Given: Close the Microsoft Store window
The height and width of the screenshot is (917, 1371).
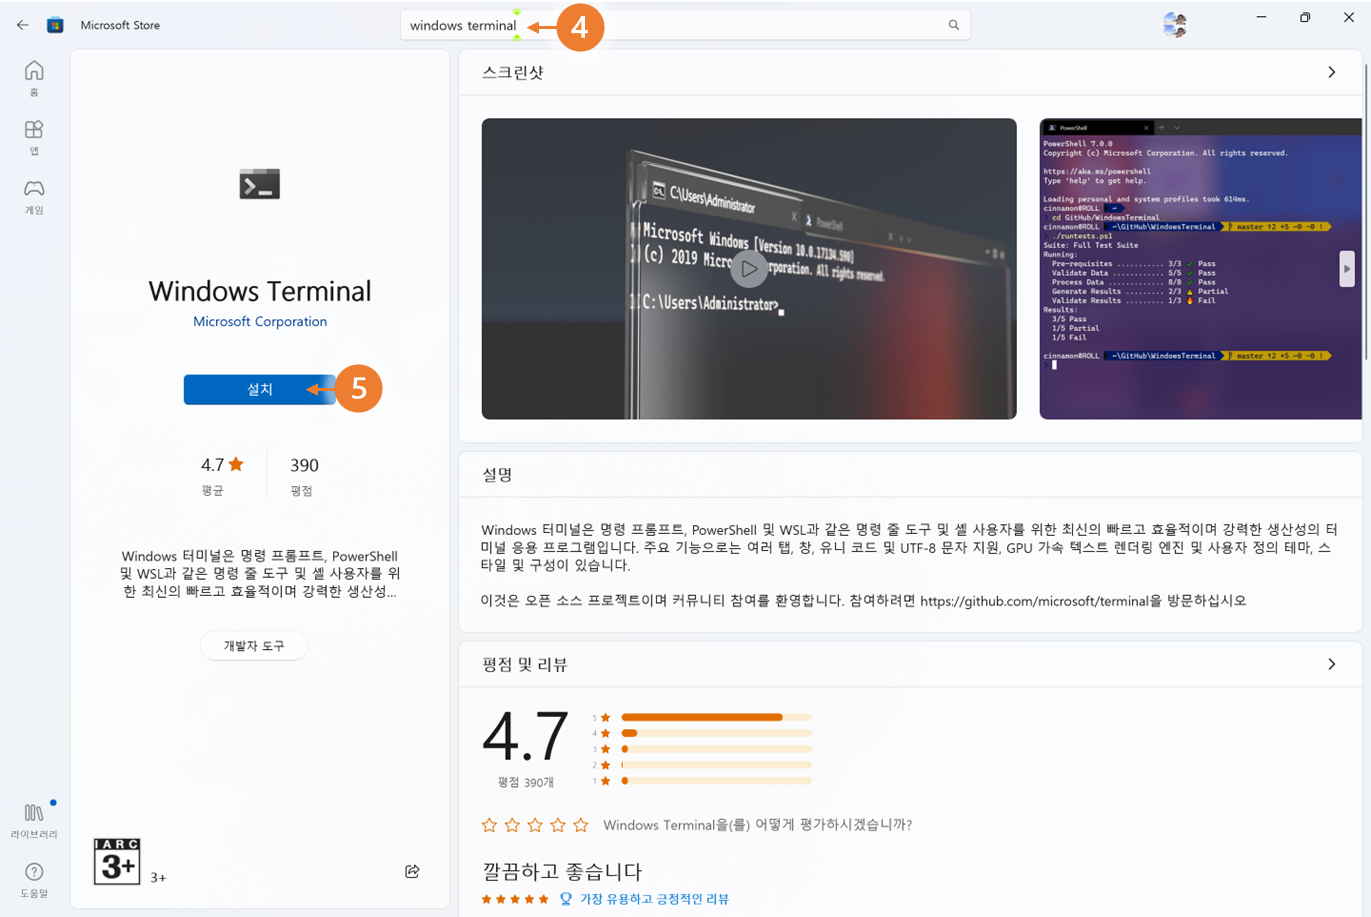Looking at the screenshot, I should 1349,17.
